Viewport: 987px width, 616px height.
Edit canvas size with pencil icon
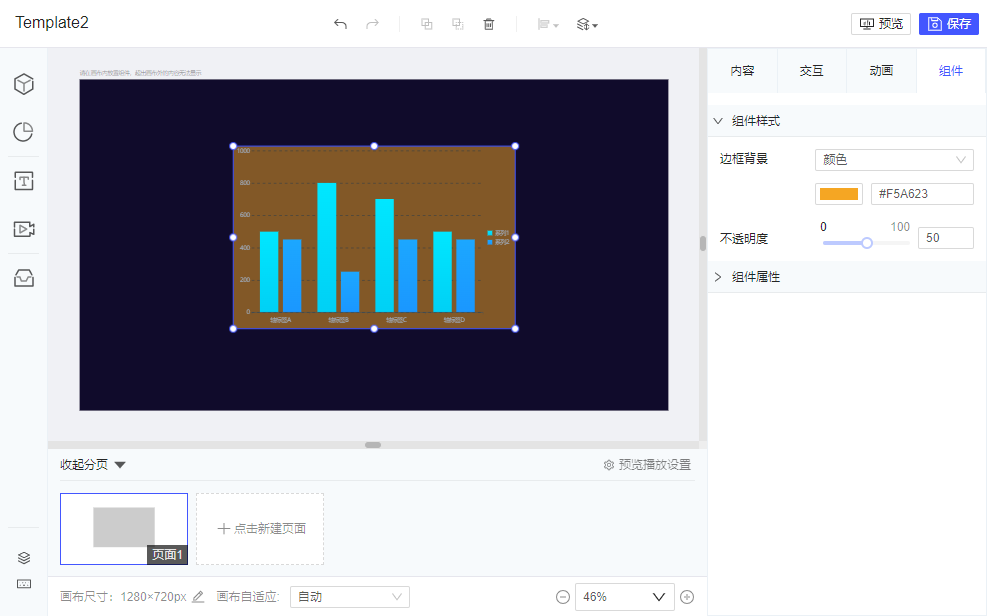198,596
